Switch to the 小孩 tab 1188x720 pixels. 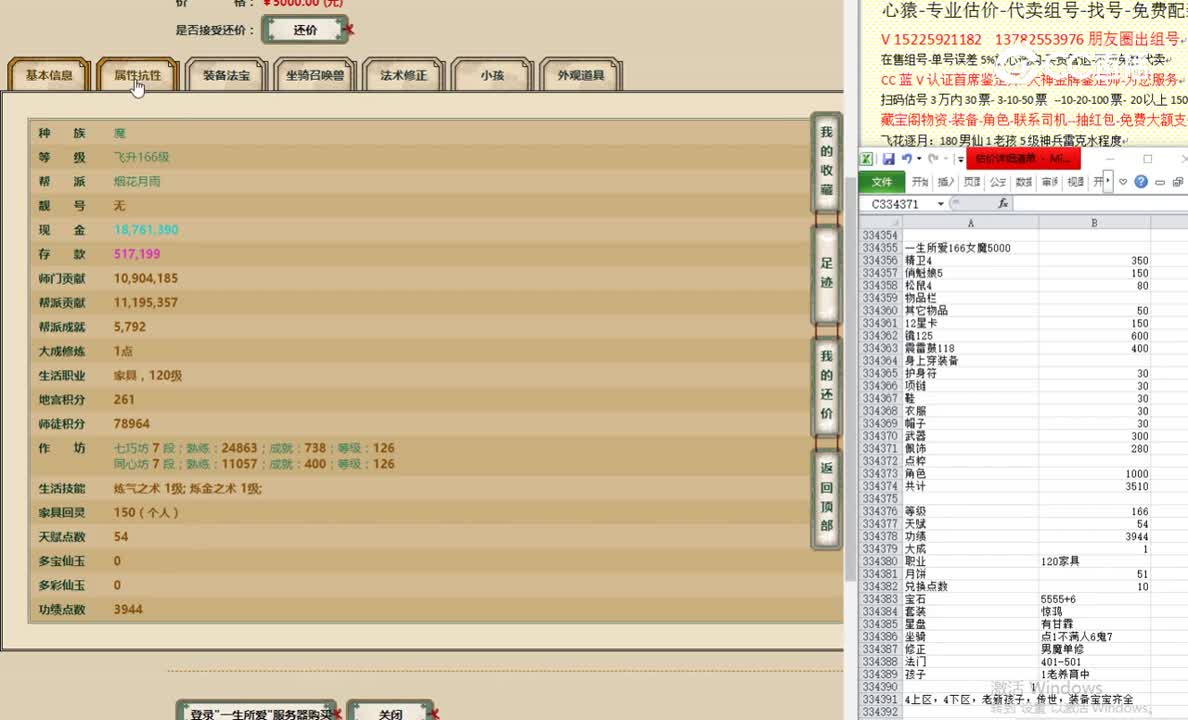(492, 73)
